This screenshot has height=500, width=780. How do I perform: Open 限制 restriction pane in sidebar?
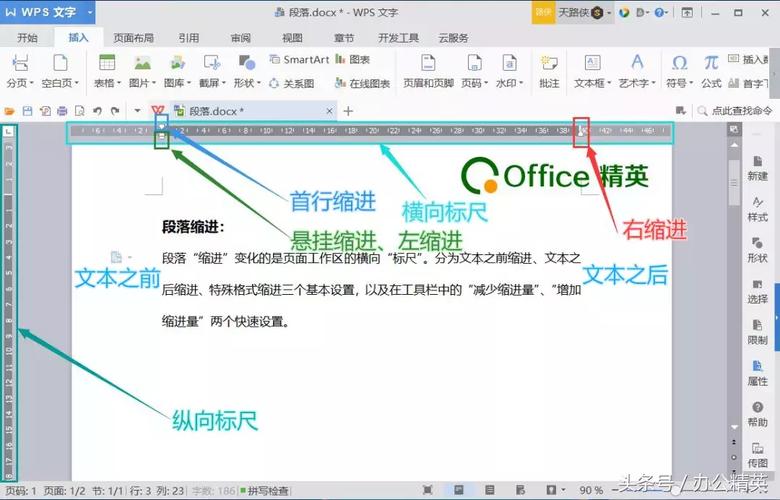pyautogui.click(x=757, y=332)
